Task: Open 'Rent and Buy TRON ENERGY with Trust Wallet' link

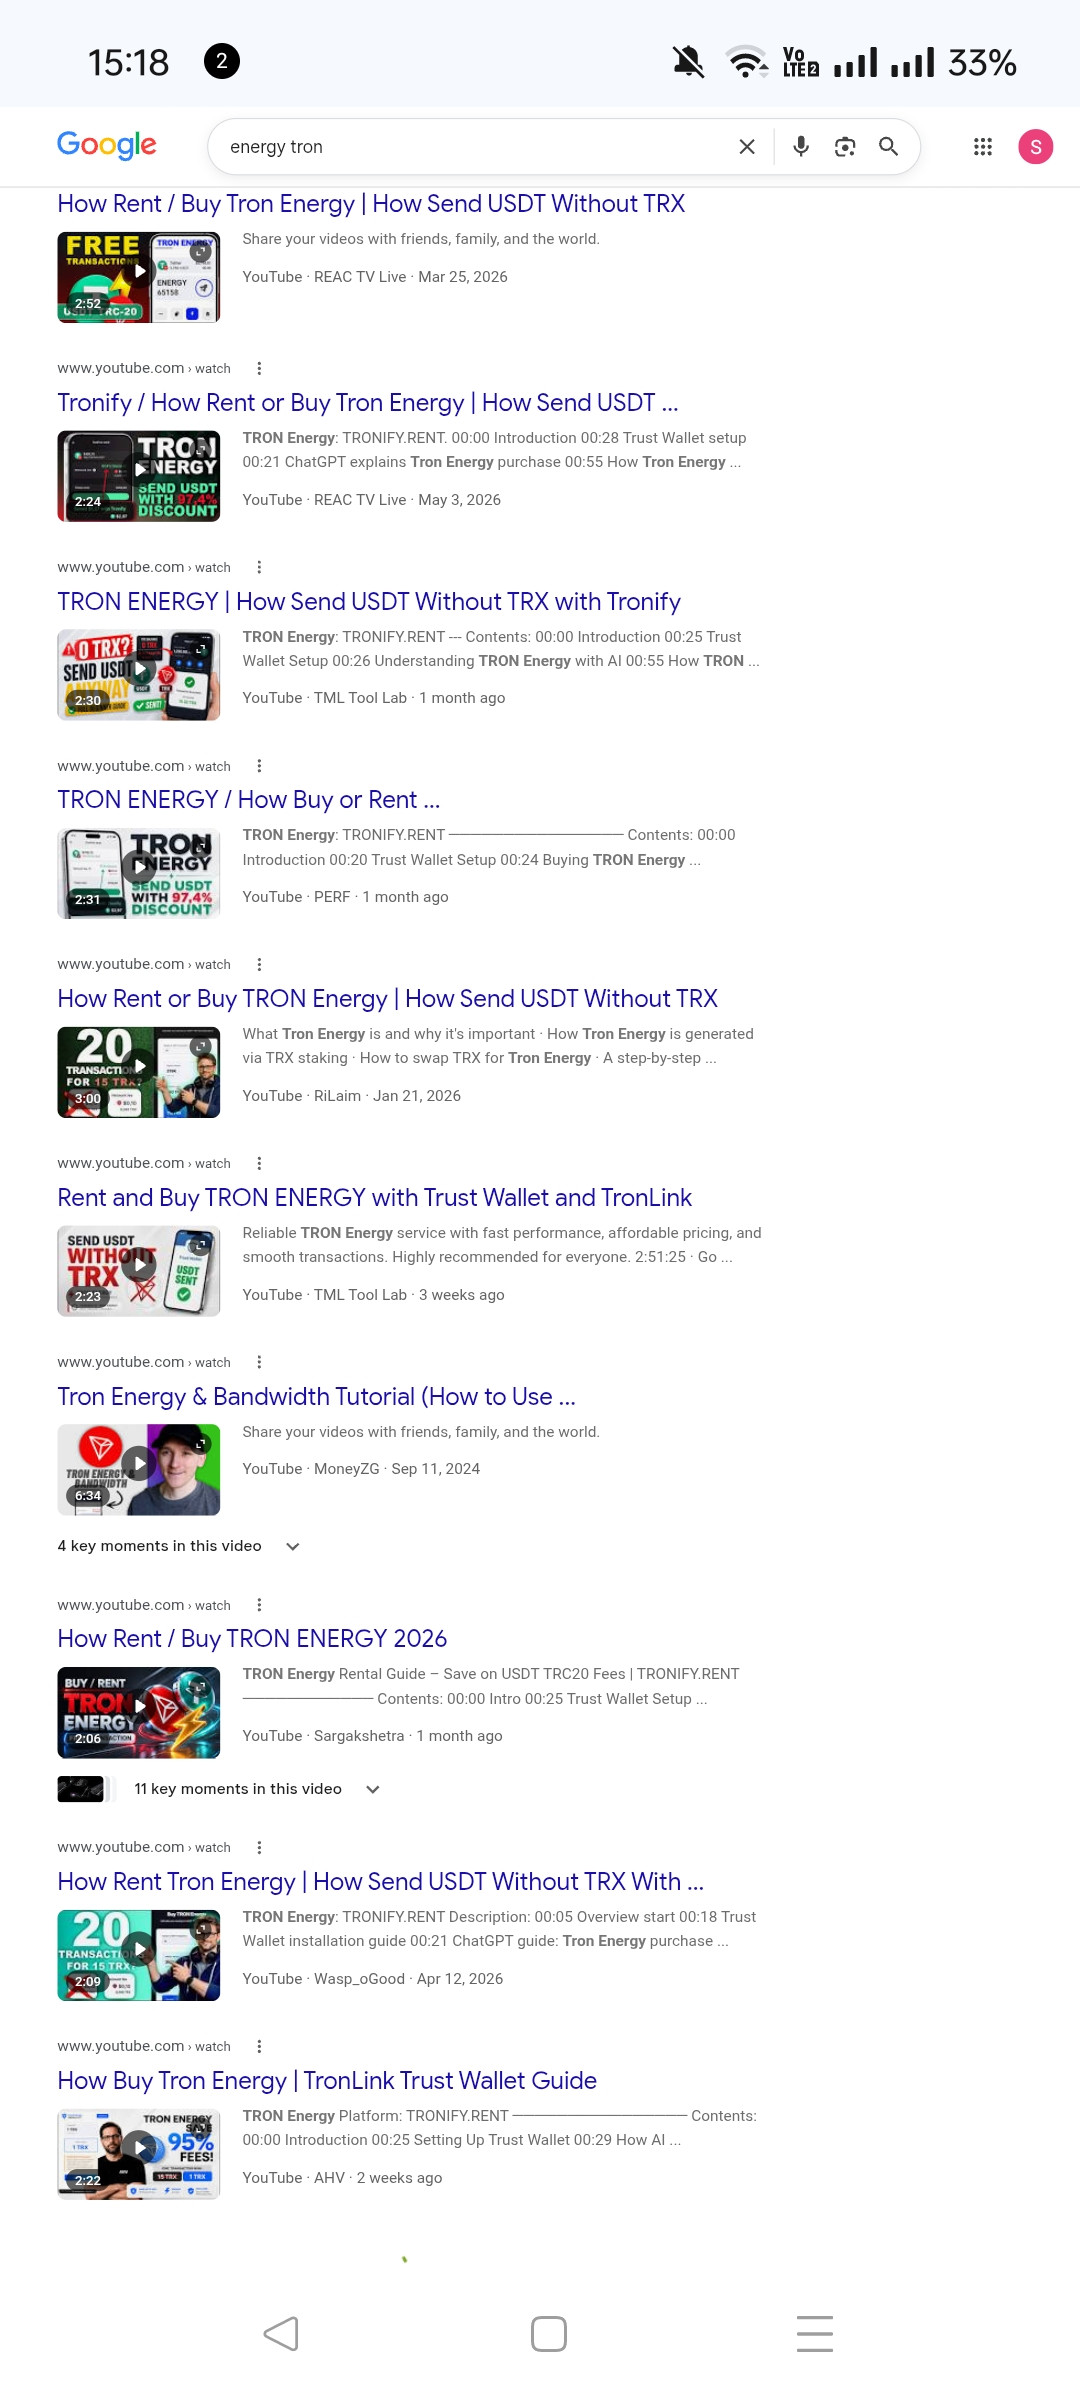Action: pyautogui.click(x=375, y=1198)
